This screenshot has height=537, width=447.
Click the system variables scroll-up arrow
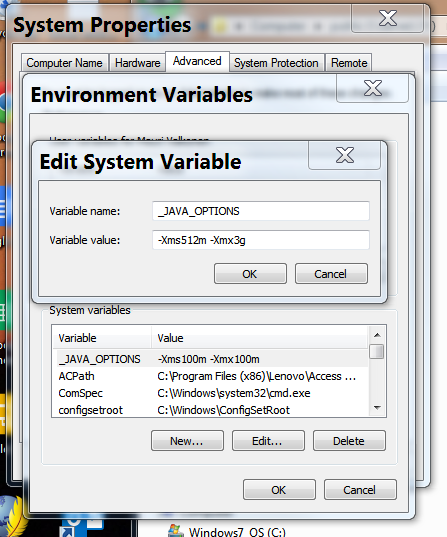click(377, 335)
